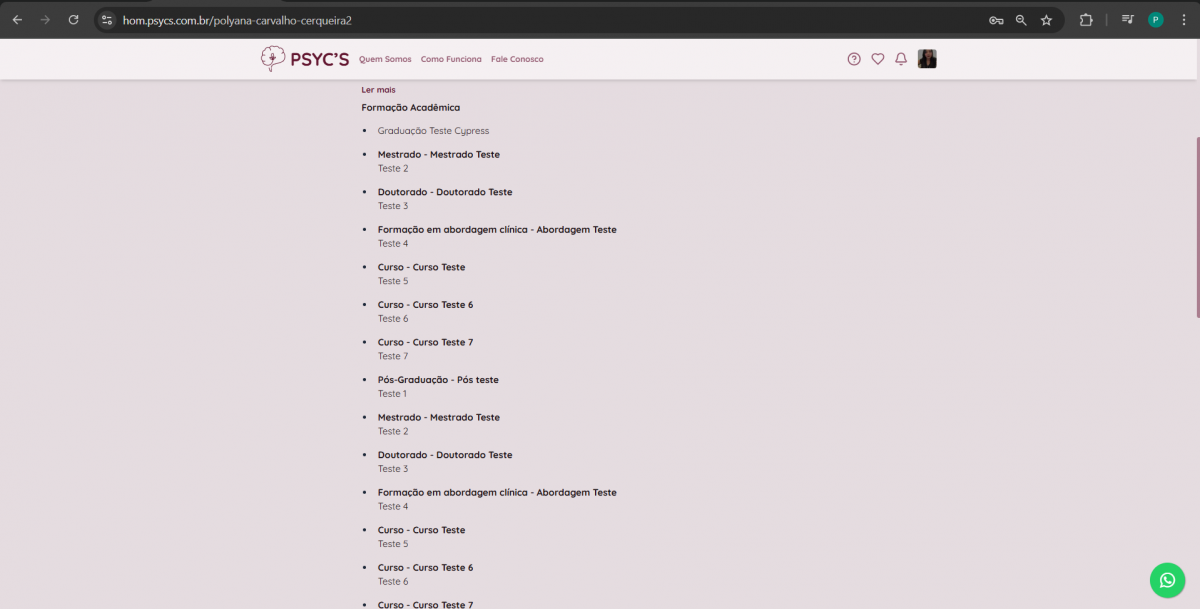Screen dimensions: 1200x609
Task: Click the help question mark icon
Action: [x=854, y=59]
